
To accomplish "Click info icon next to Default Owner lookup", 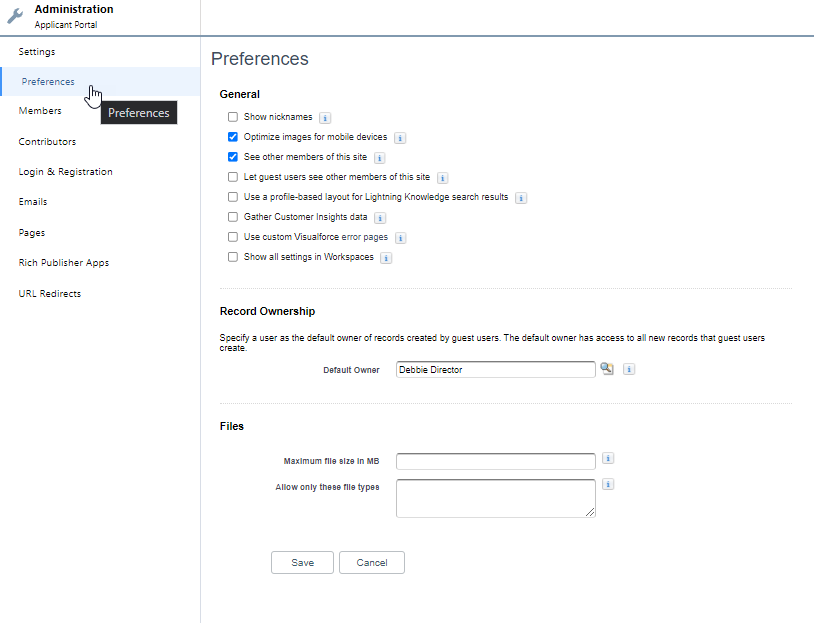I will point(629,369).
